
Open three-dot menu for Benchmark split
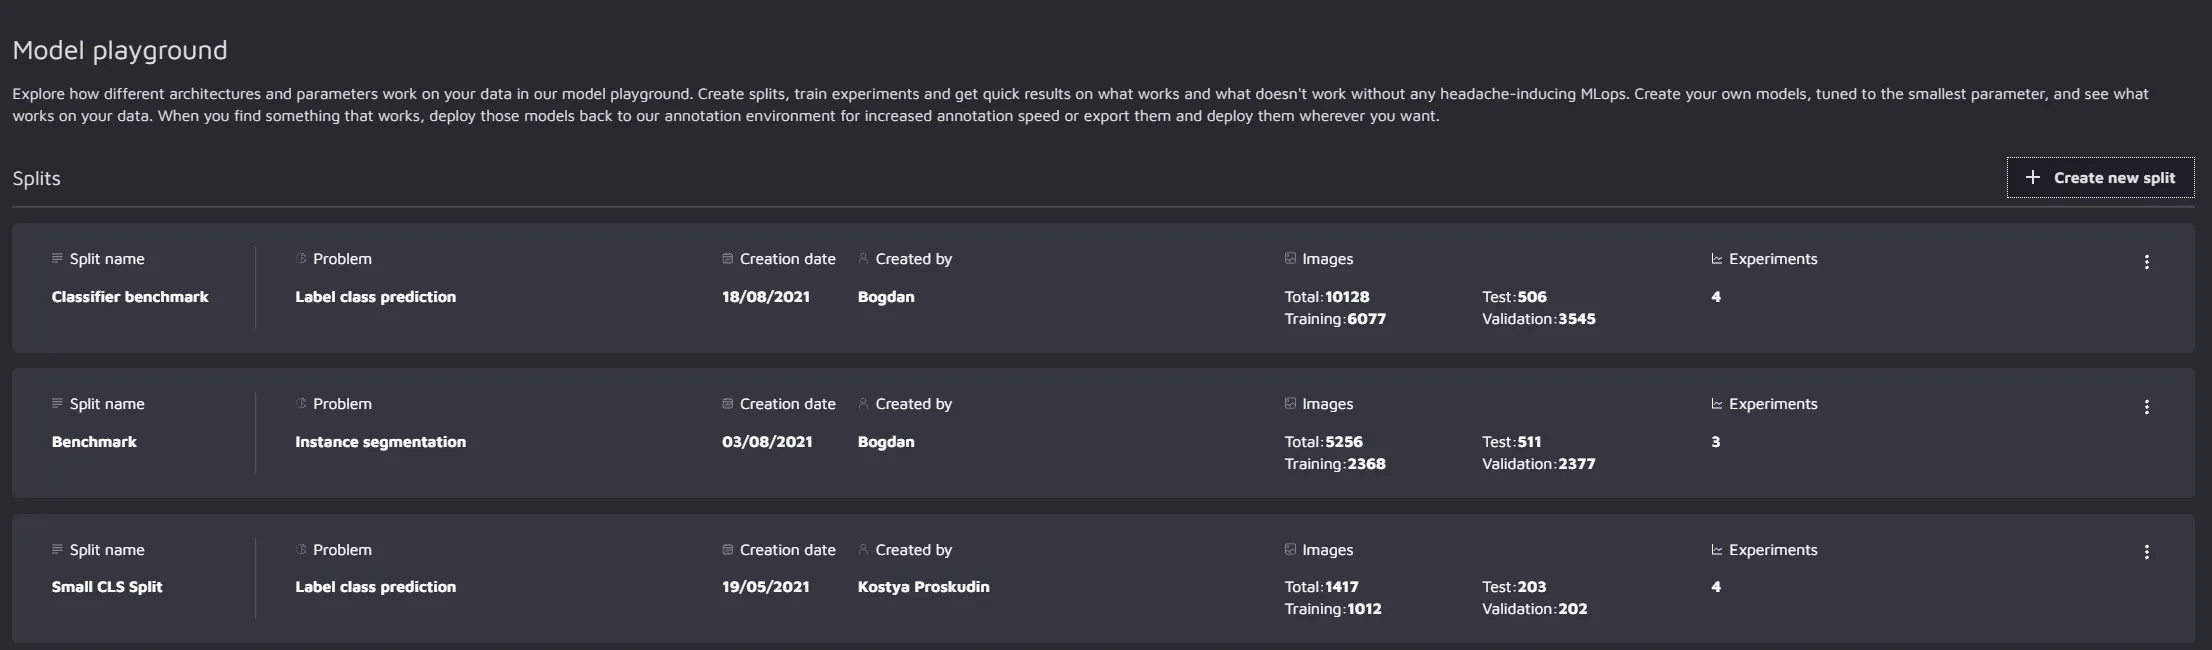coord(2146,407)
